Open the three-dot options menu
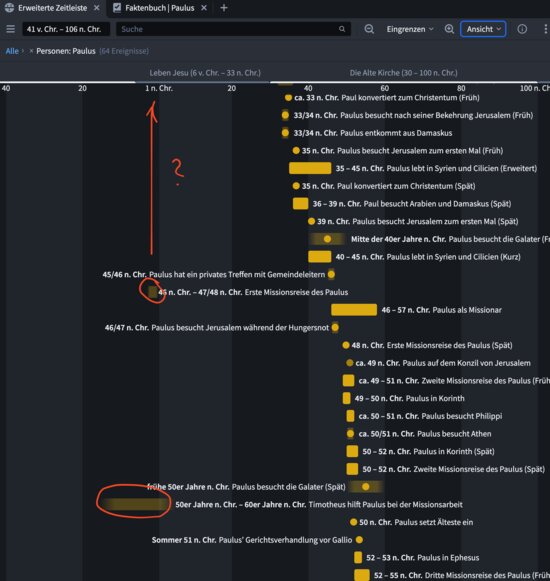This screenshot has height=581, width=550. (545, 29)
